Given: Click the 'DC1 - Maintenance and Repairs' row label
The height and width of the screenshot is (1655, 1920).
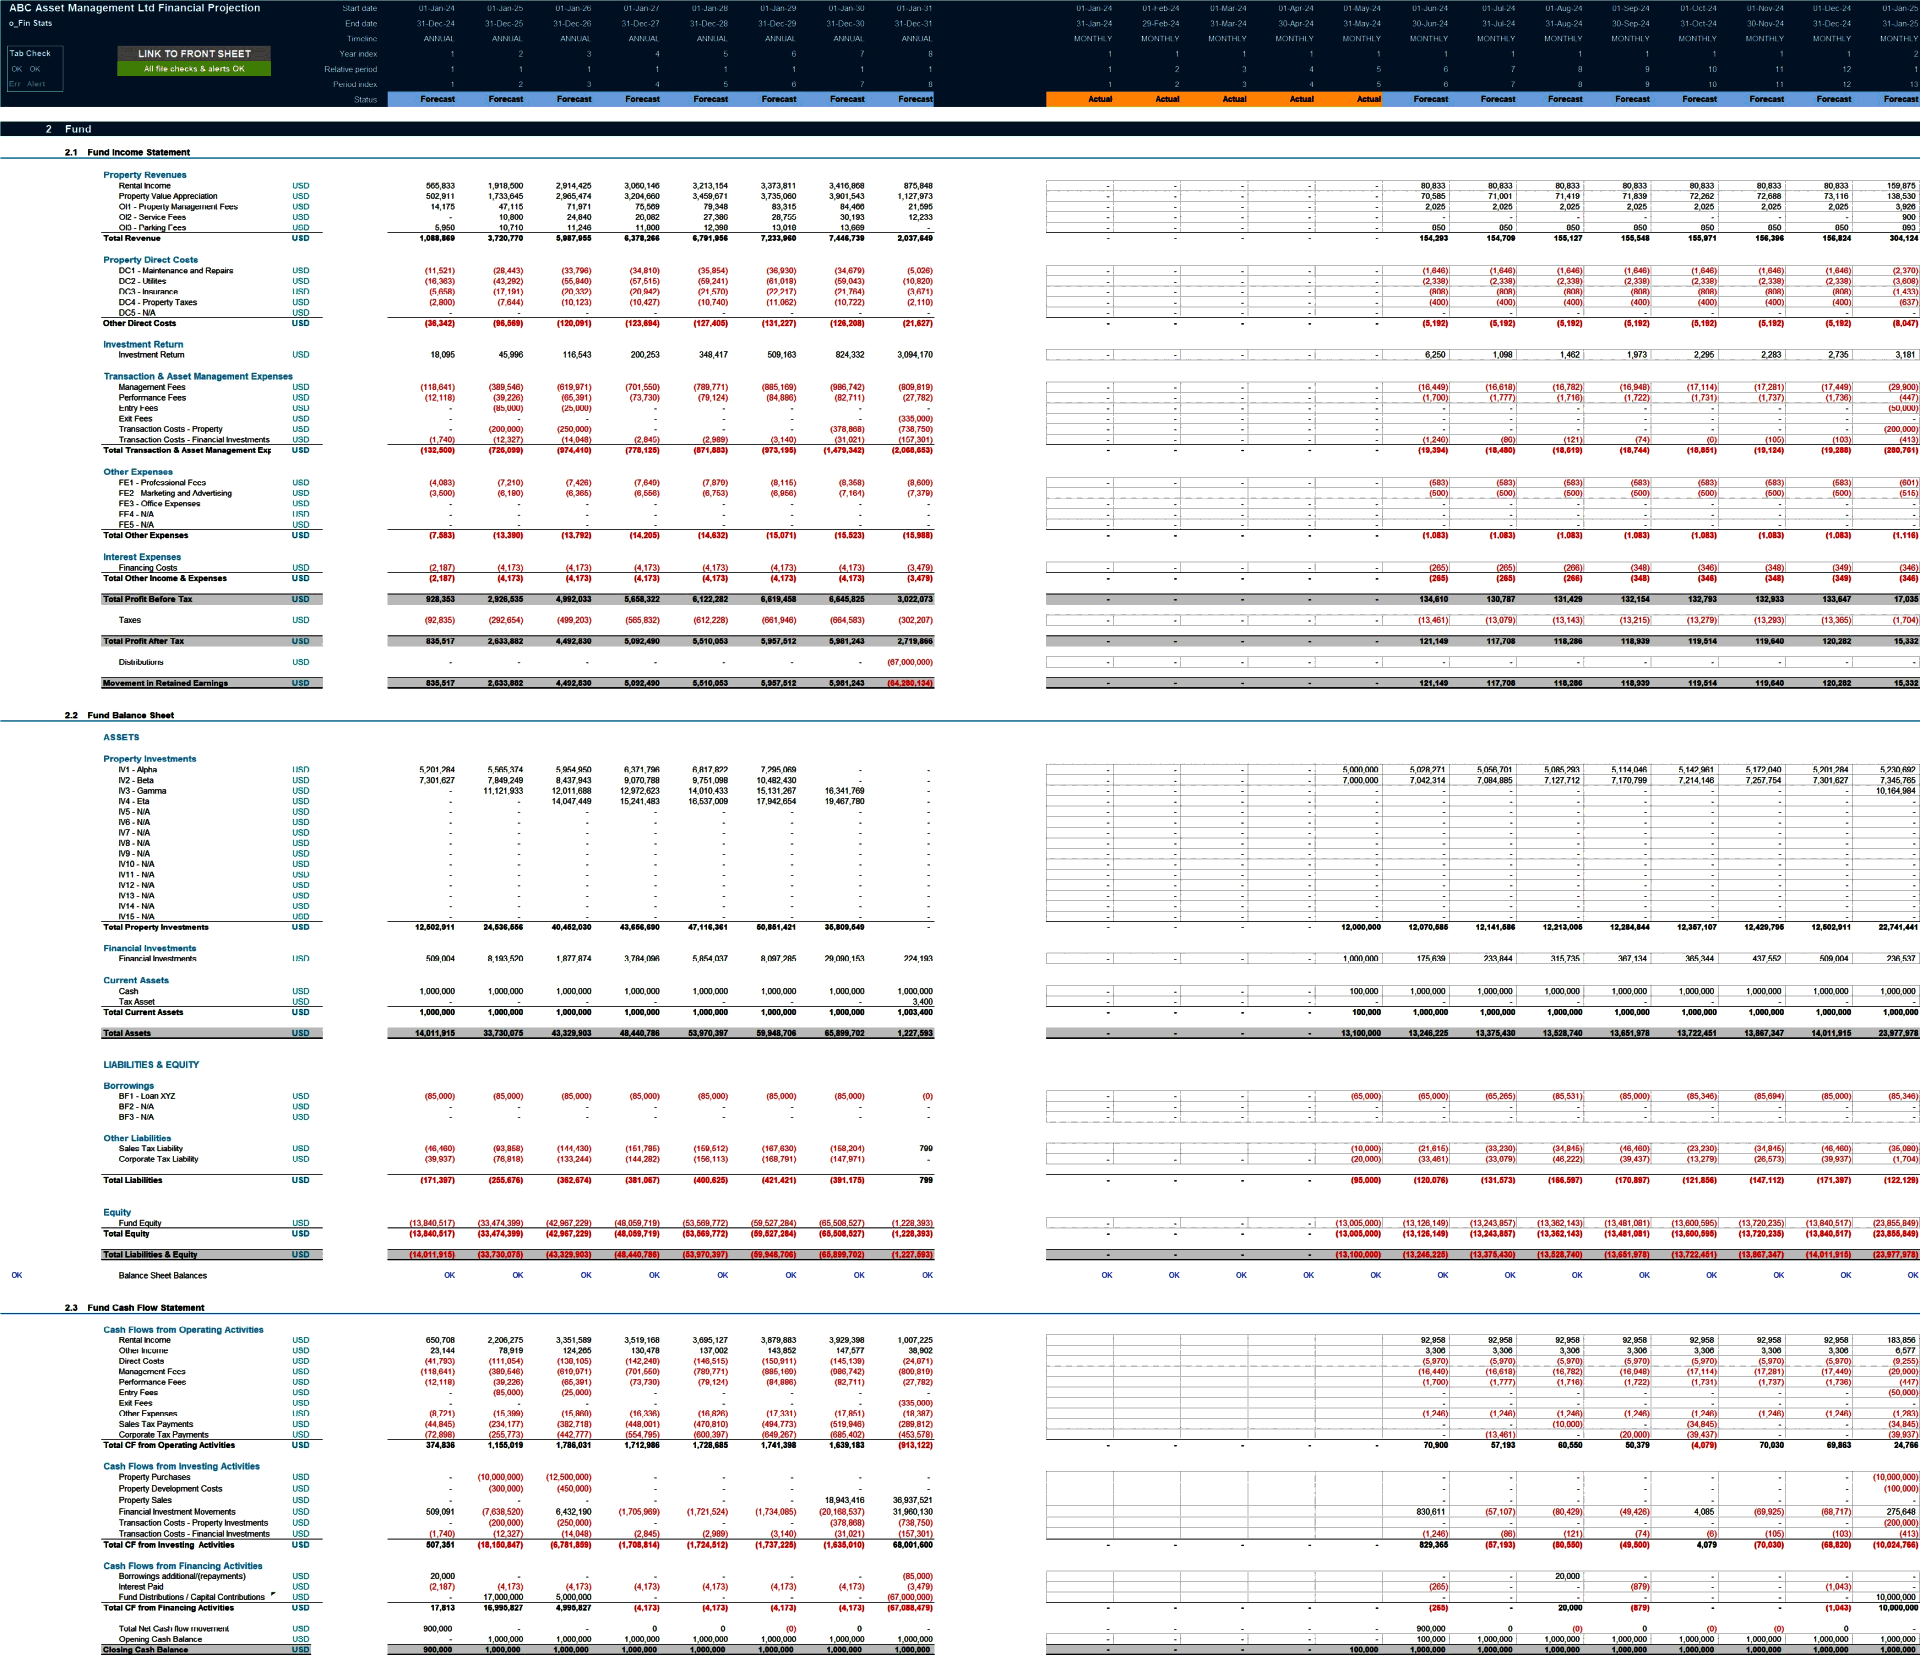Looking at the screenshot, I should pyautogui.click(x=176, y=271).
